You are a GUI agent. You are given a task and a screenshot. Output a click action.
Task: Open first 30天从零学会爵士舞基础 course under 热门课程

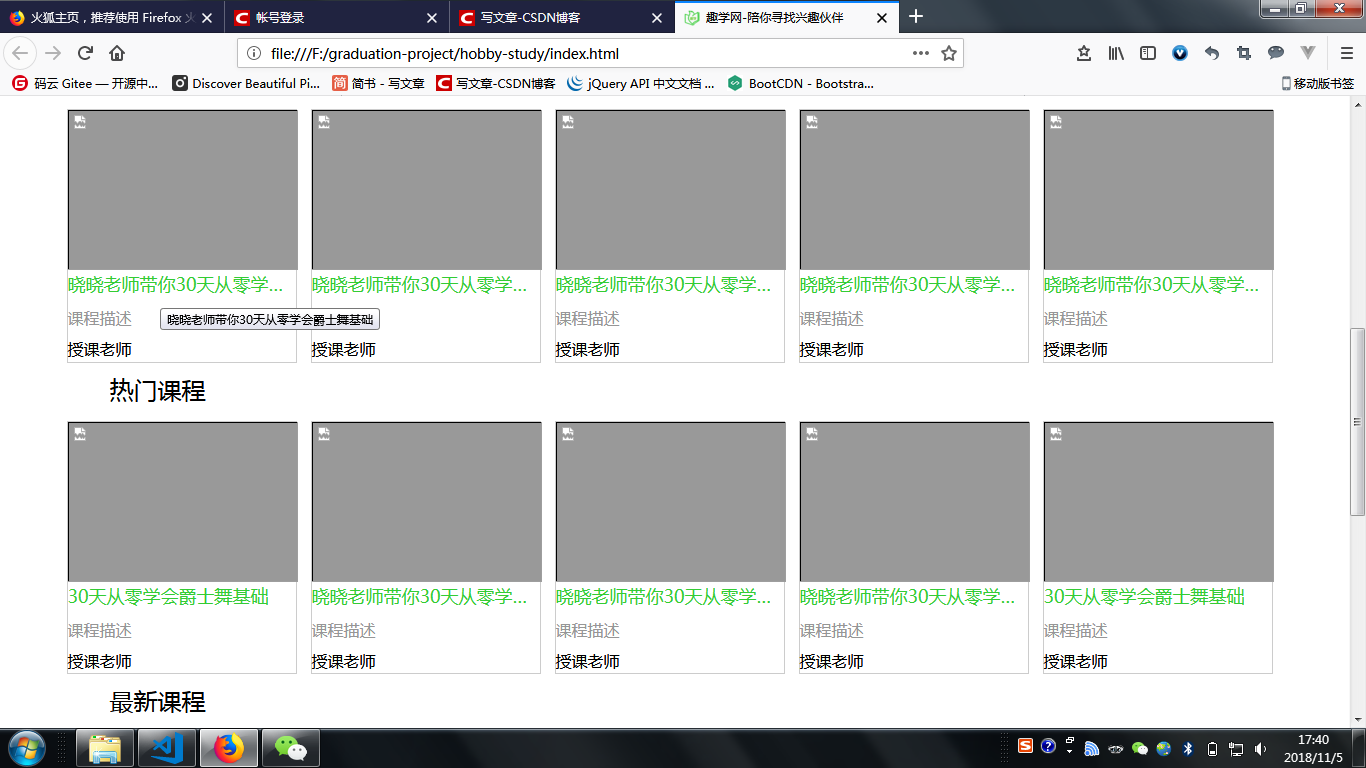point(168,597)
